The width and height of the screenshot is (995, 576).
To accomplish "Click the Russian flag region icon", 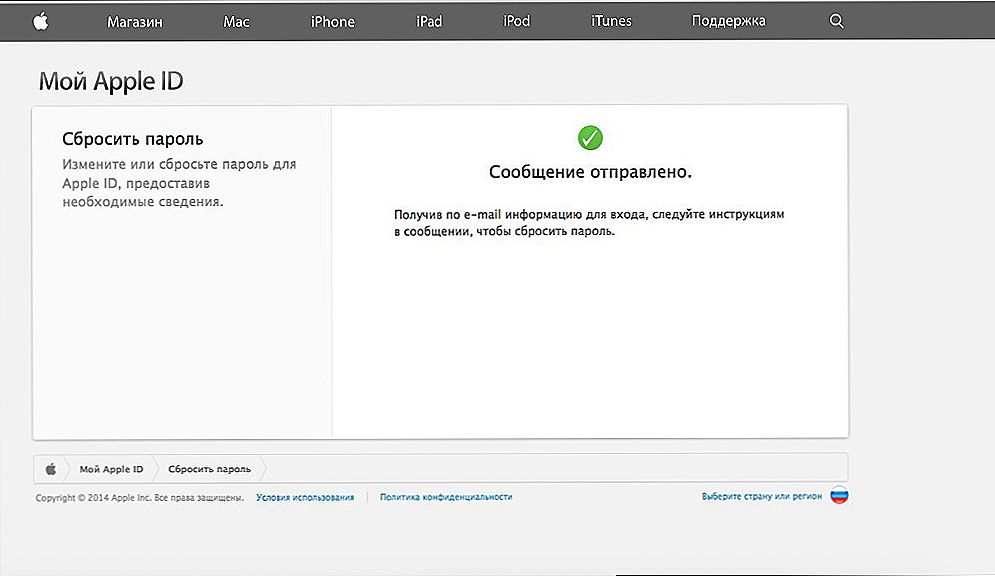I will [839, 495].
